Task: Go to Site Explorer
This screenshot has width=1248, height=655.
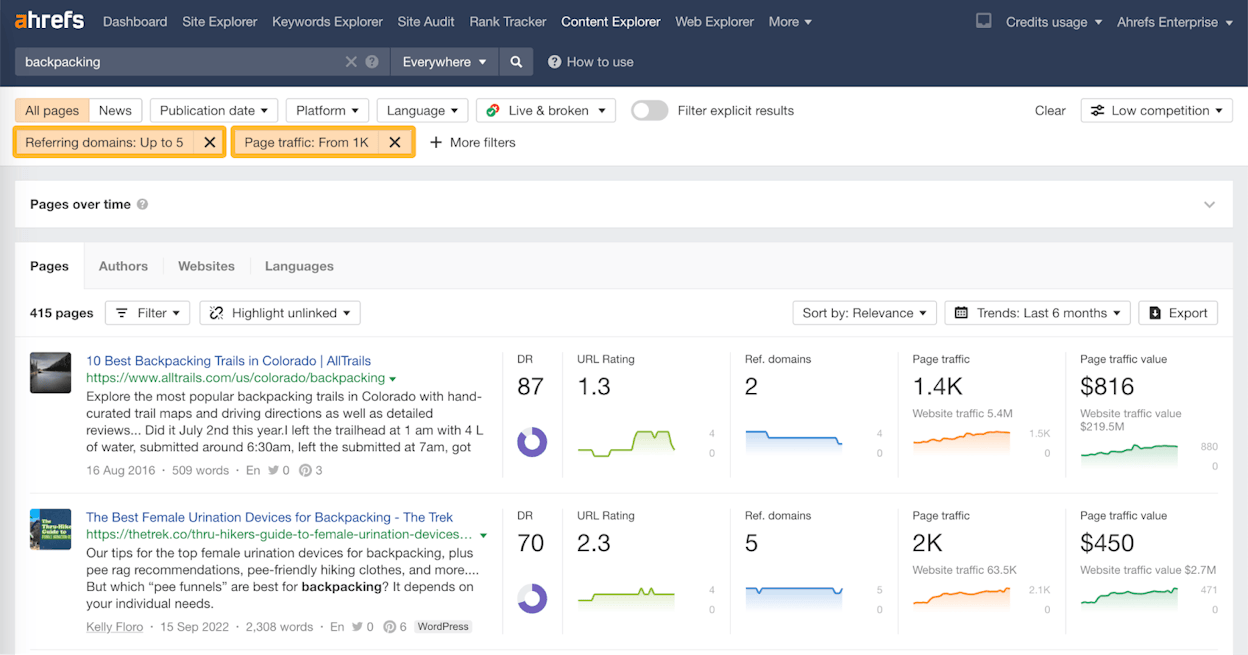Action: 220,22
